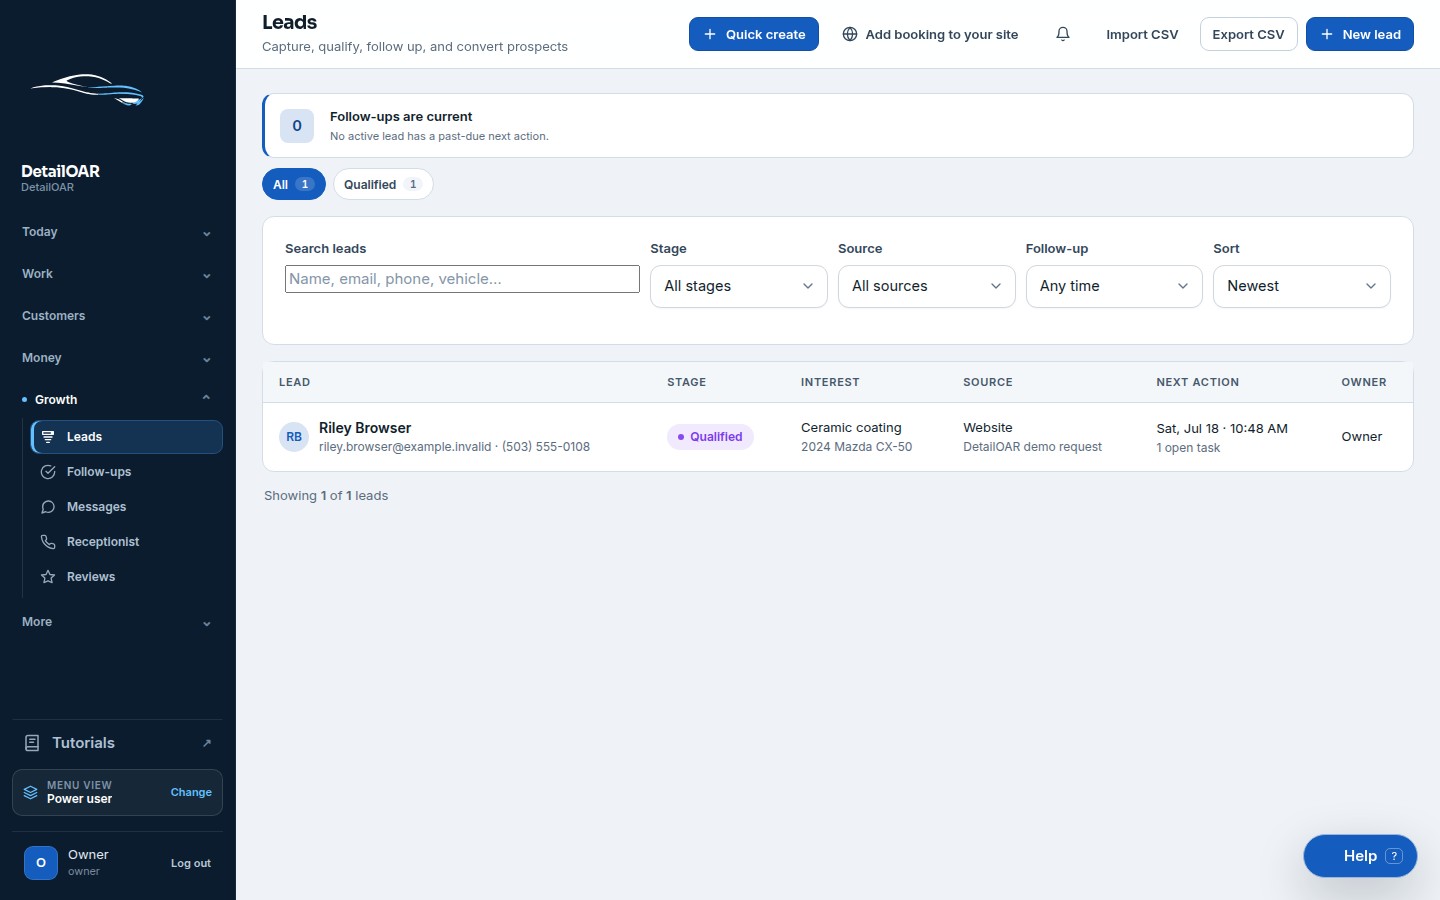Open Receptionist page in sidebar

tap(127, 542)
